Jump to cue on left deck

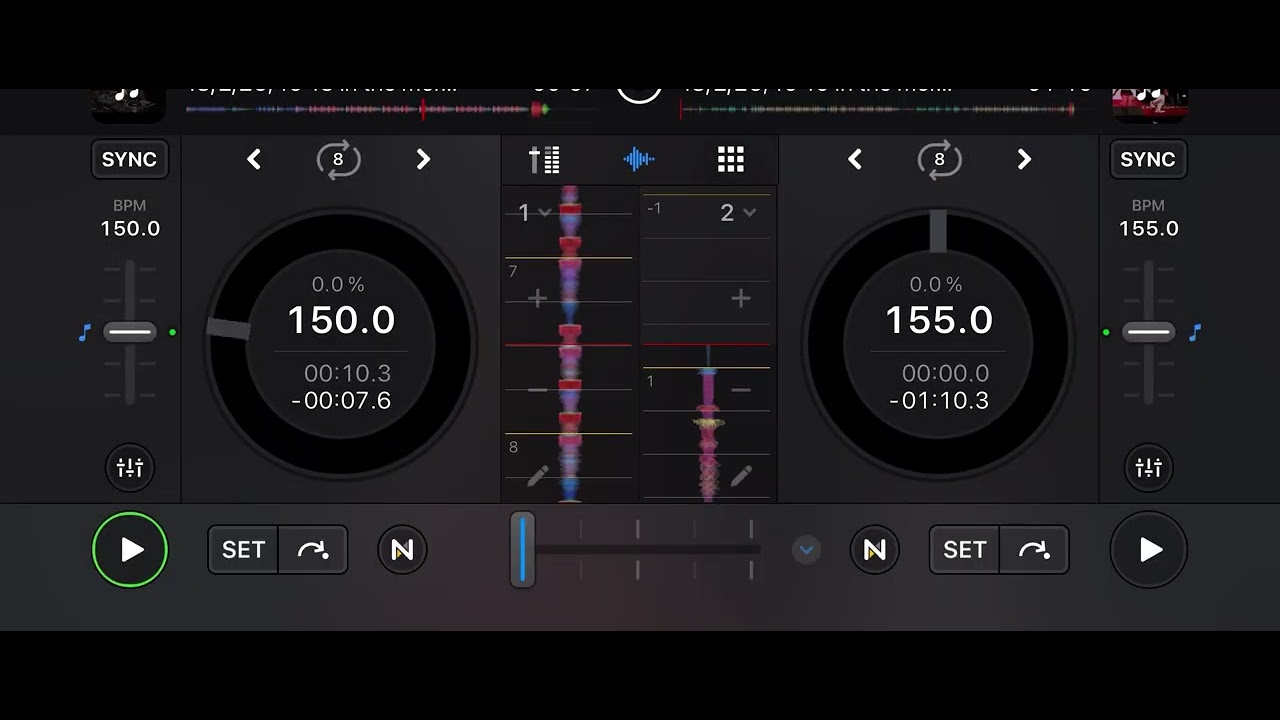pyautogui.click(x=313, y=550)
